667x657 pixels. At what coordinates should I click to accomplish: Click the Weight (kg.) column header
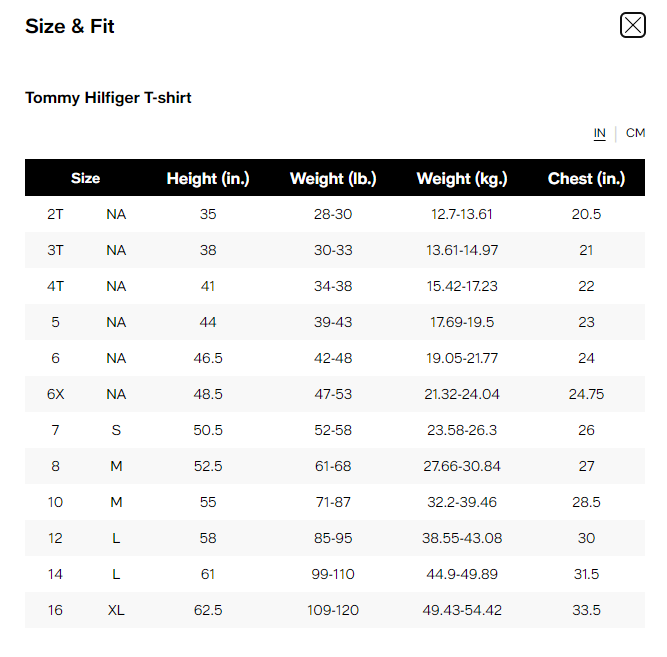pos(462,178)
